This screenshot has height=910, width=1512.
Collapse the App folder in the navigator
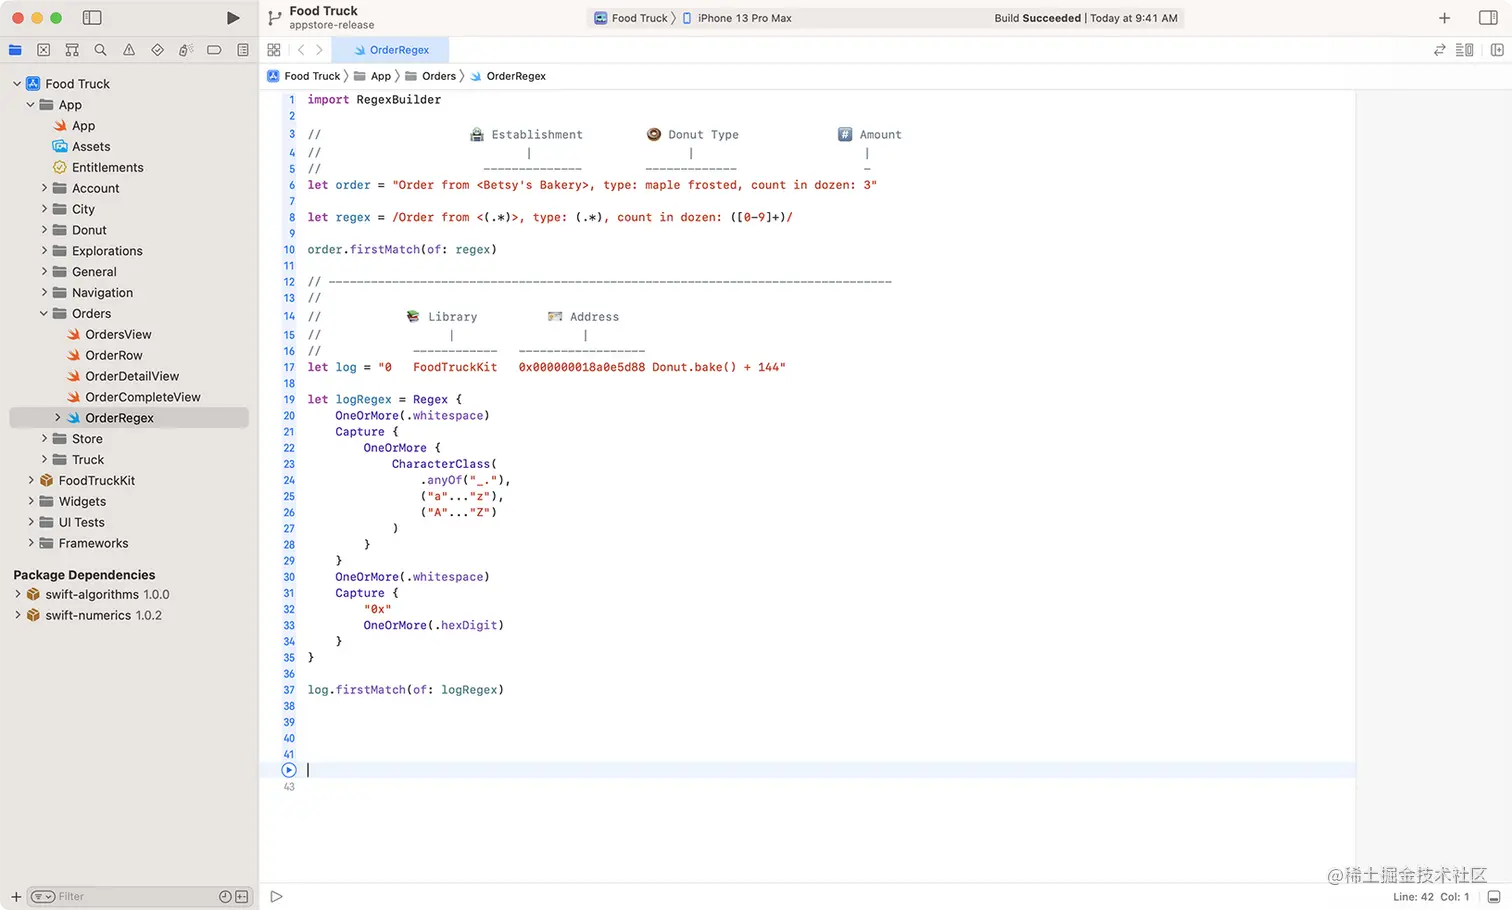pos(29,104)
